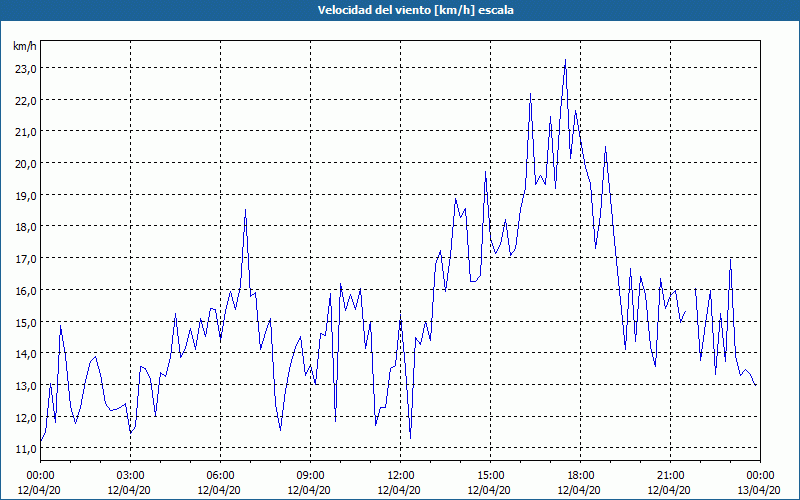Click the line peak near 07:00 at 18.5

245,210
